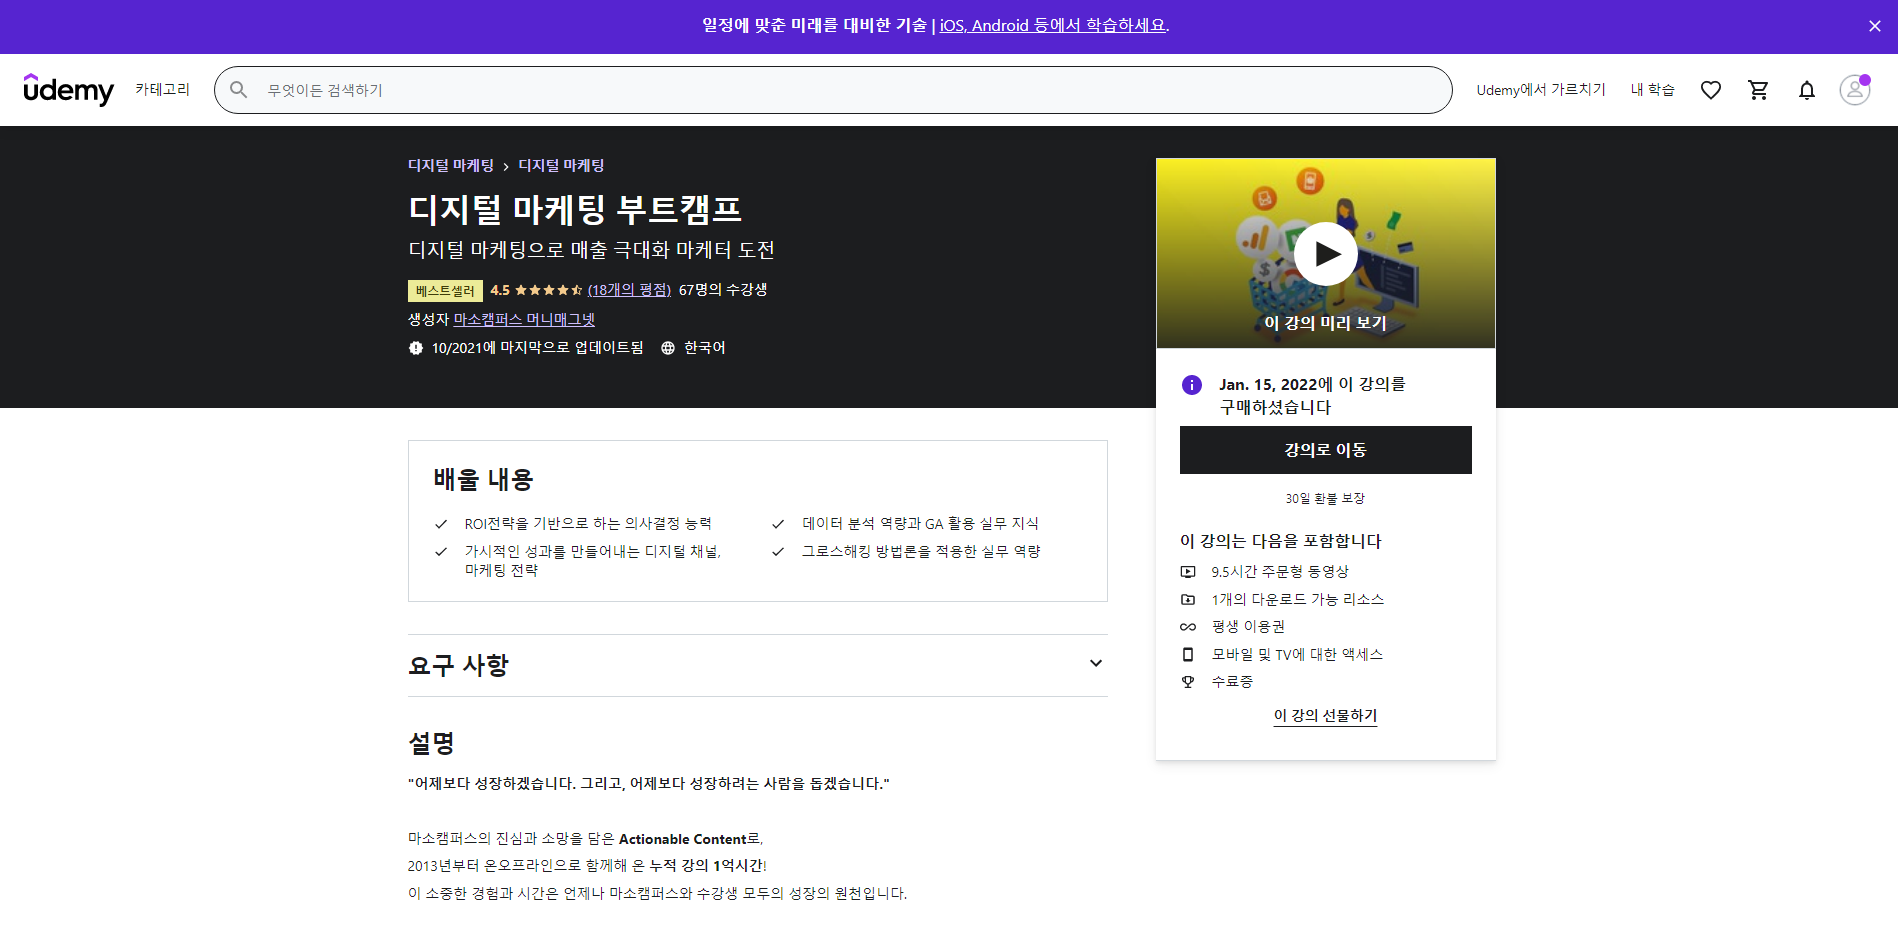Screen dimensions: 1898x930
Task: Click the Udemy logo
Action: point(69,90)
